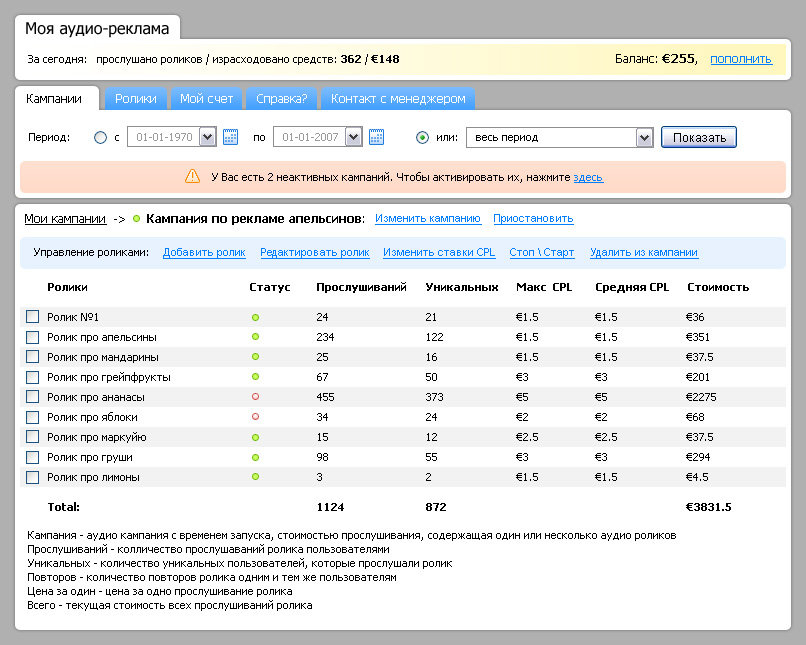This screenshot has height=645, width=806.
Task: Tick the checkbox for Ролик про грейпфрукты
Action: 32,377
